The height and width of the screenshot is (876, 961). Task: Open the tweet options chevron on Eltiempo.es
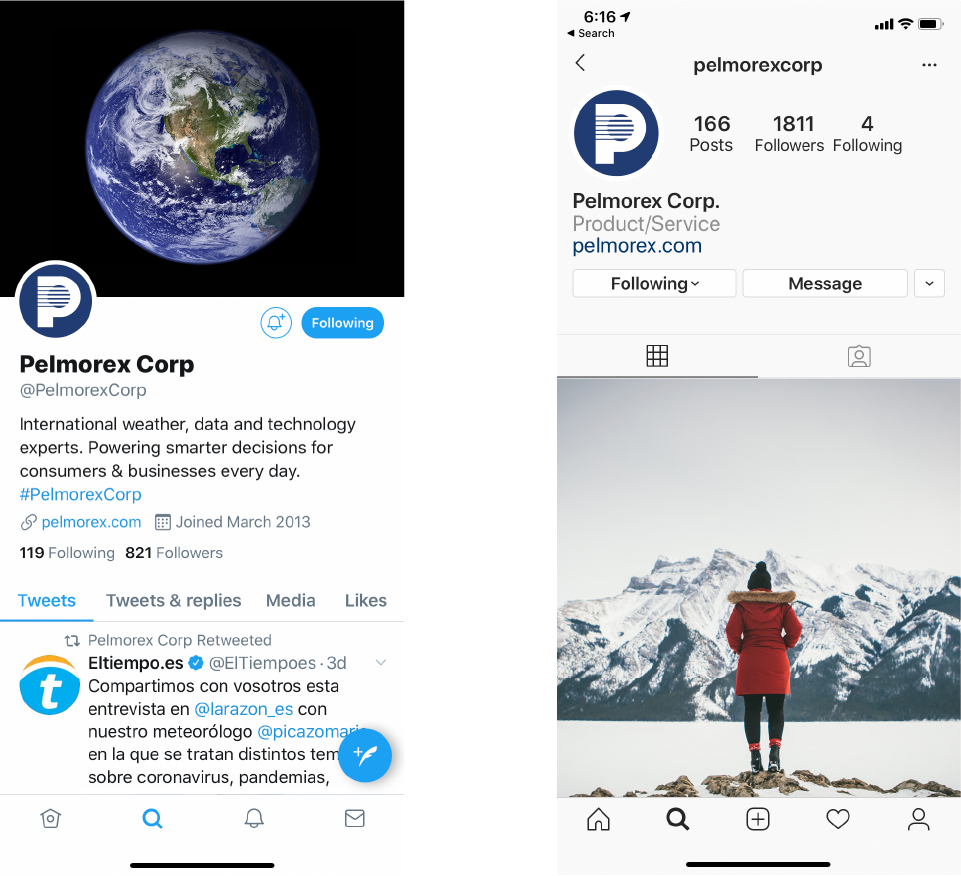[381, 663]
